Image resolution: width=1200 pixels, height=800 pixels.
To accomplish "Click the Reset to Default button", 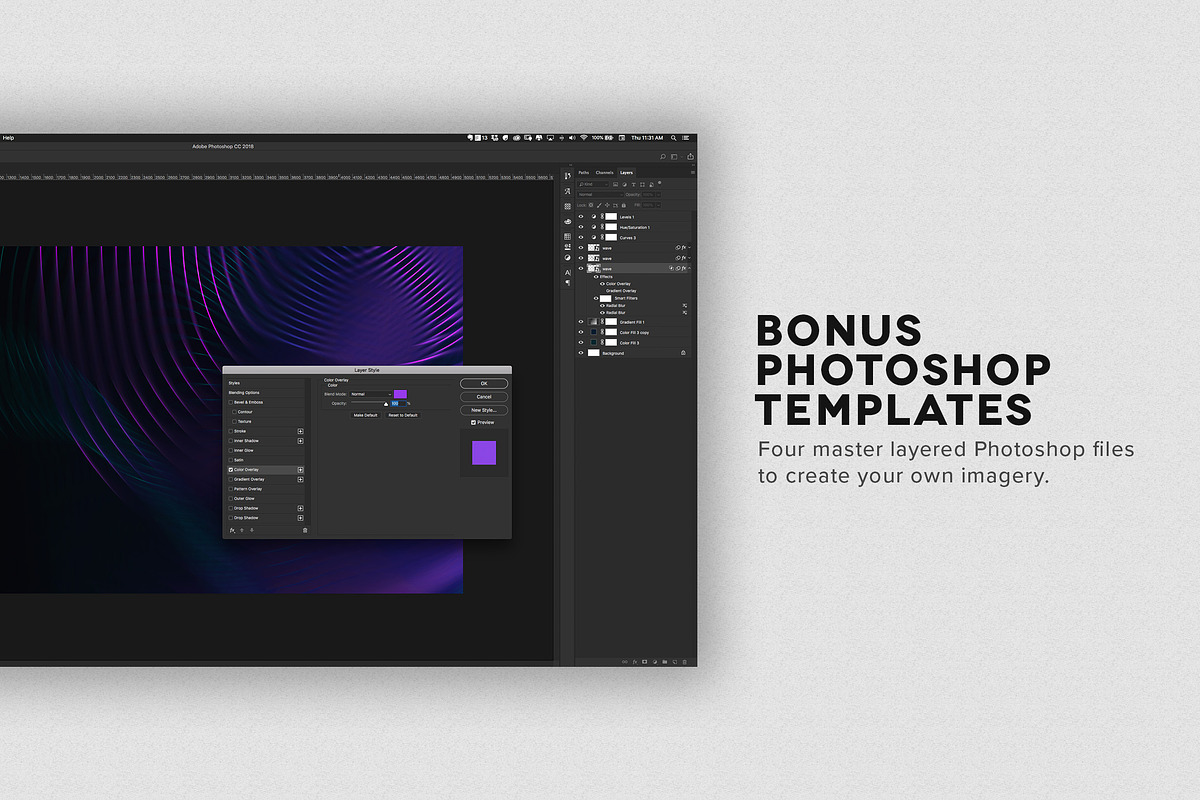I will pos(403,415).
